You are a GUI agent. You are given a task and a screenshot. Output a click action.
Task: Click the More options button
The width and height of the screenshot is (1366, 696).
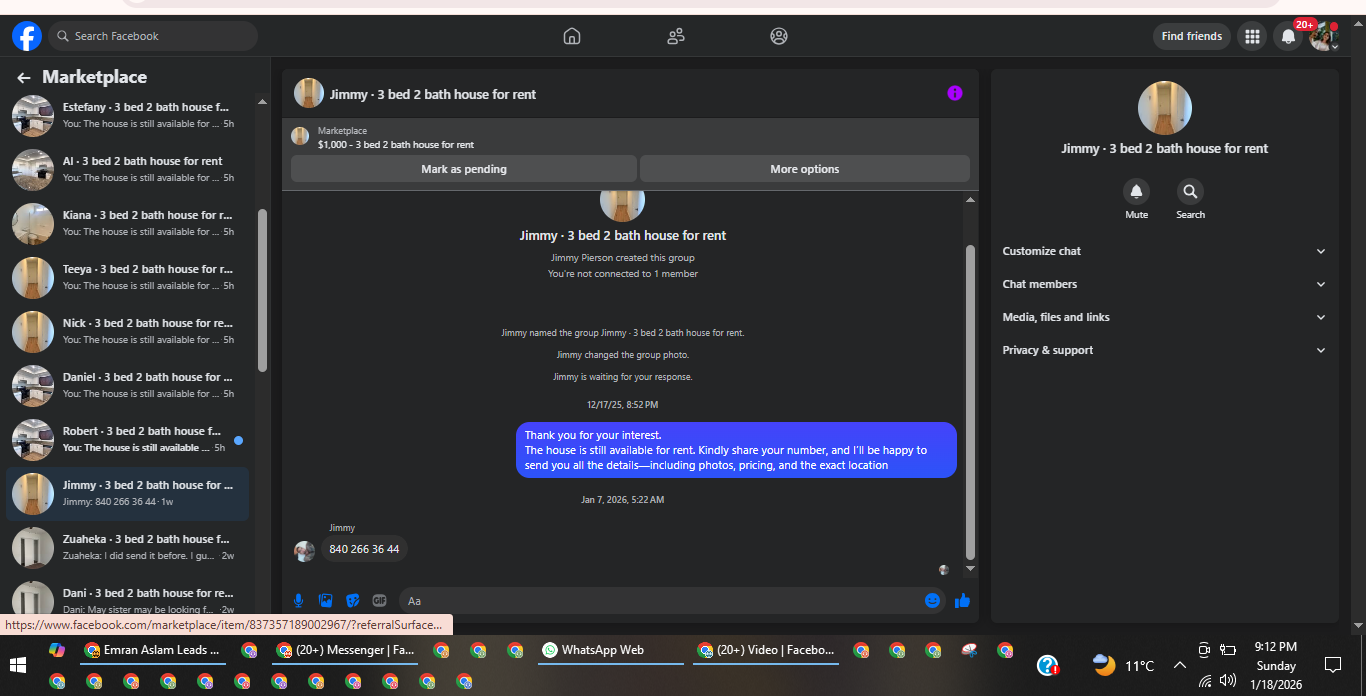coord(805,169)
